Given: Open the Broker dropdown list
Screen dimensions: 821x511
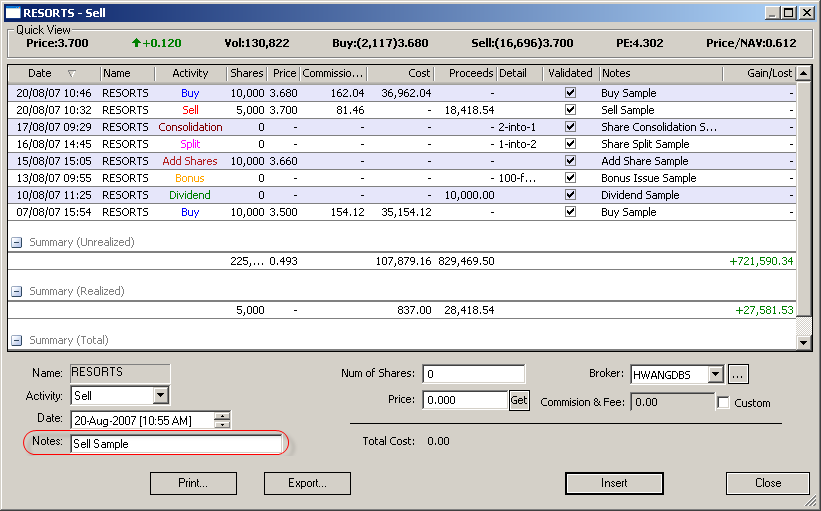Looking at the screenshot, I should click(x=715, y=374).
